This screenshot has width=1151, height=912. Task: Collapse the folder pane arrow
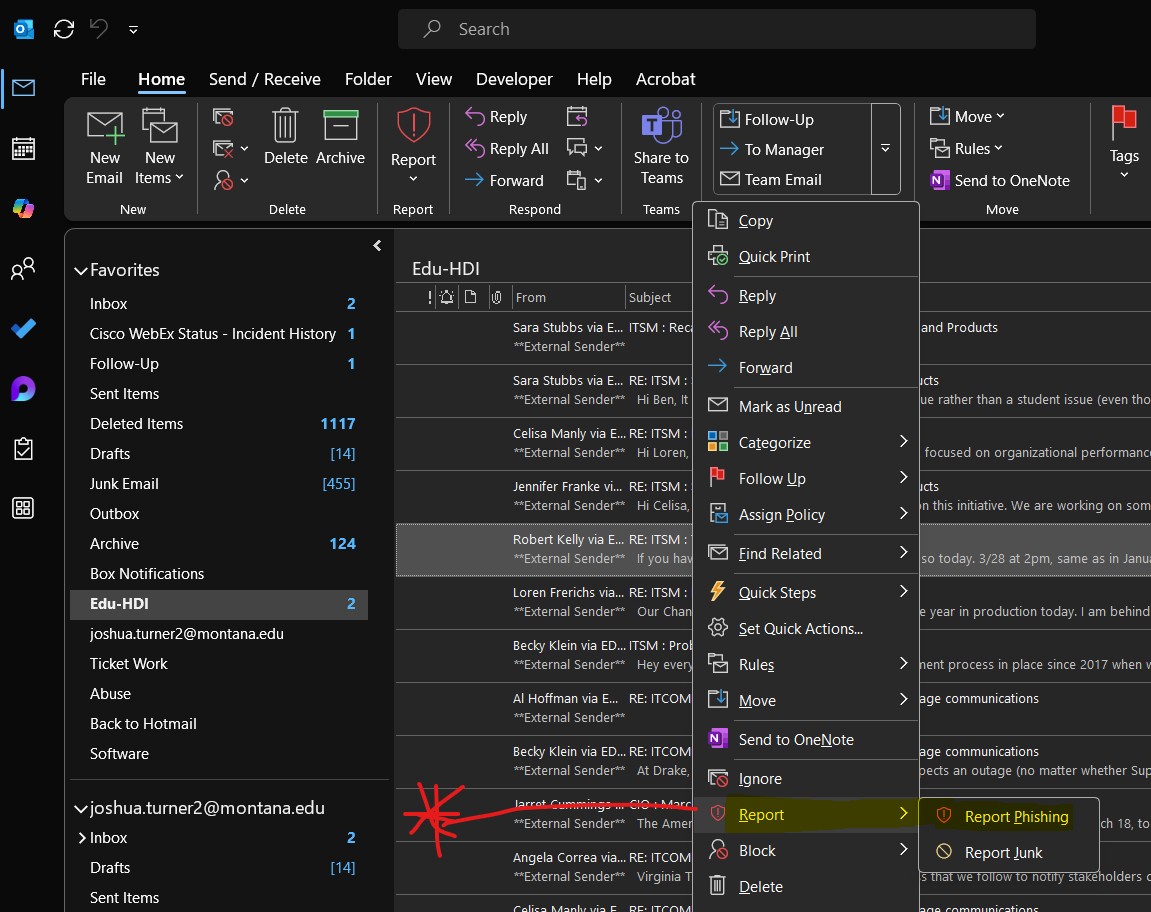coord(377,245)
